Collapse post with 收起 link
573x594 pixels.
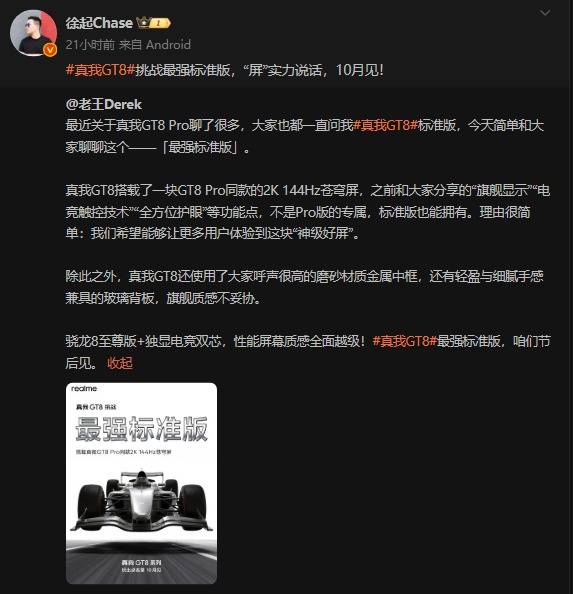click(120, 363)
